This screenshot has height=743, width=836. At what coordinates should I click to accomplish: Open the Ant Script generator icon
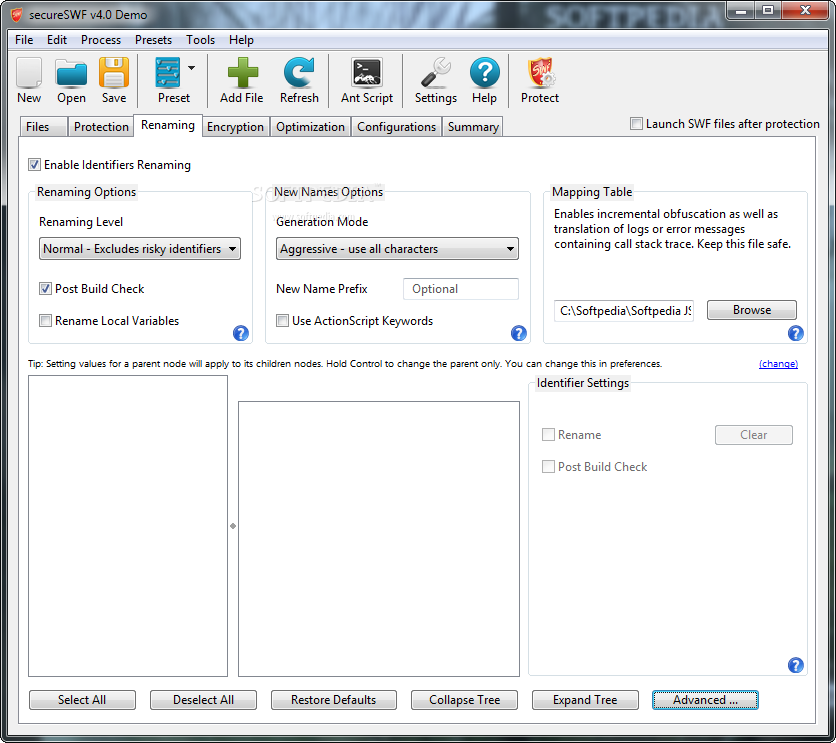[367, 73]
